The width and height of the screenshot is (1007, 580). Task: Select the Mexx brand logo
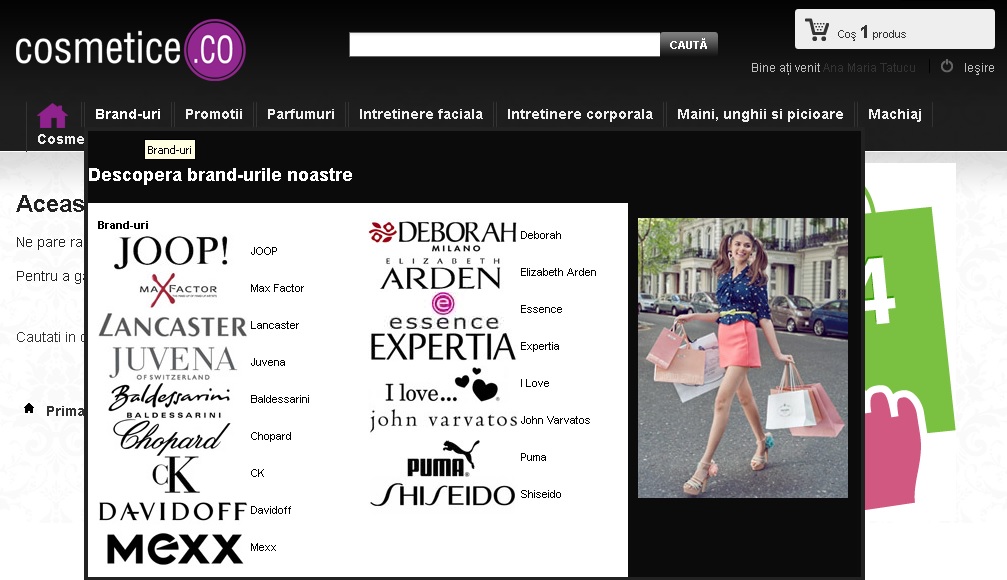point(175,549)
